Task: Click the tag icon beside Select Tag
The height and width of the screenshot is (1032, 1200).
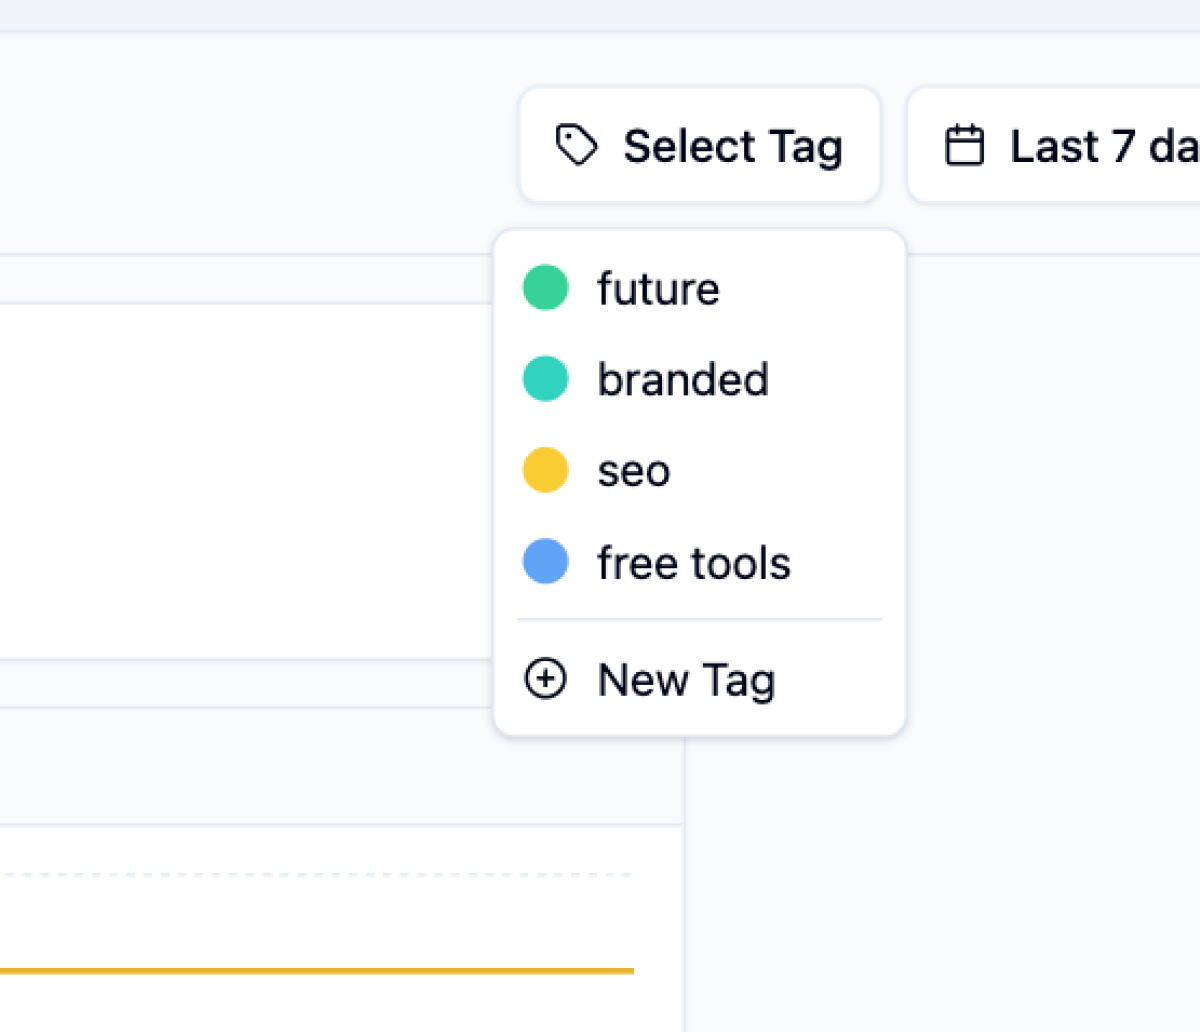Action: [x=576, y=145]
